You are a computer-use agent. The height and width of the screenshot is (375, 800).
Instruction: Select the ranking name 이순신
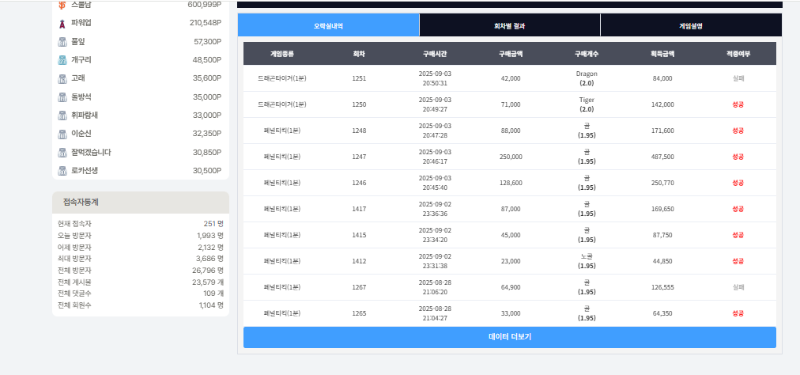81,134
